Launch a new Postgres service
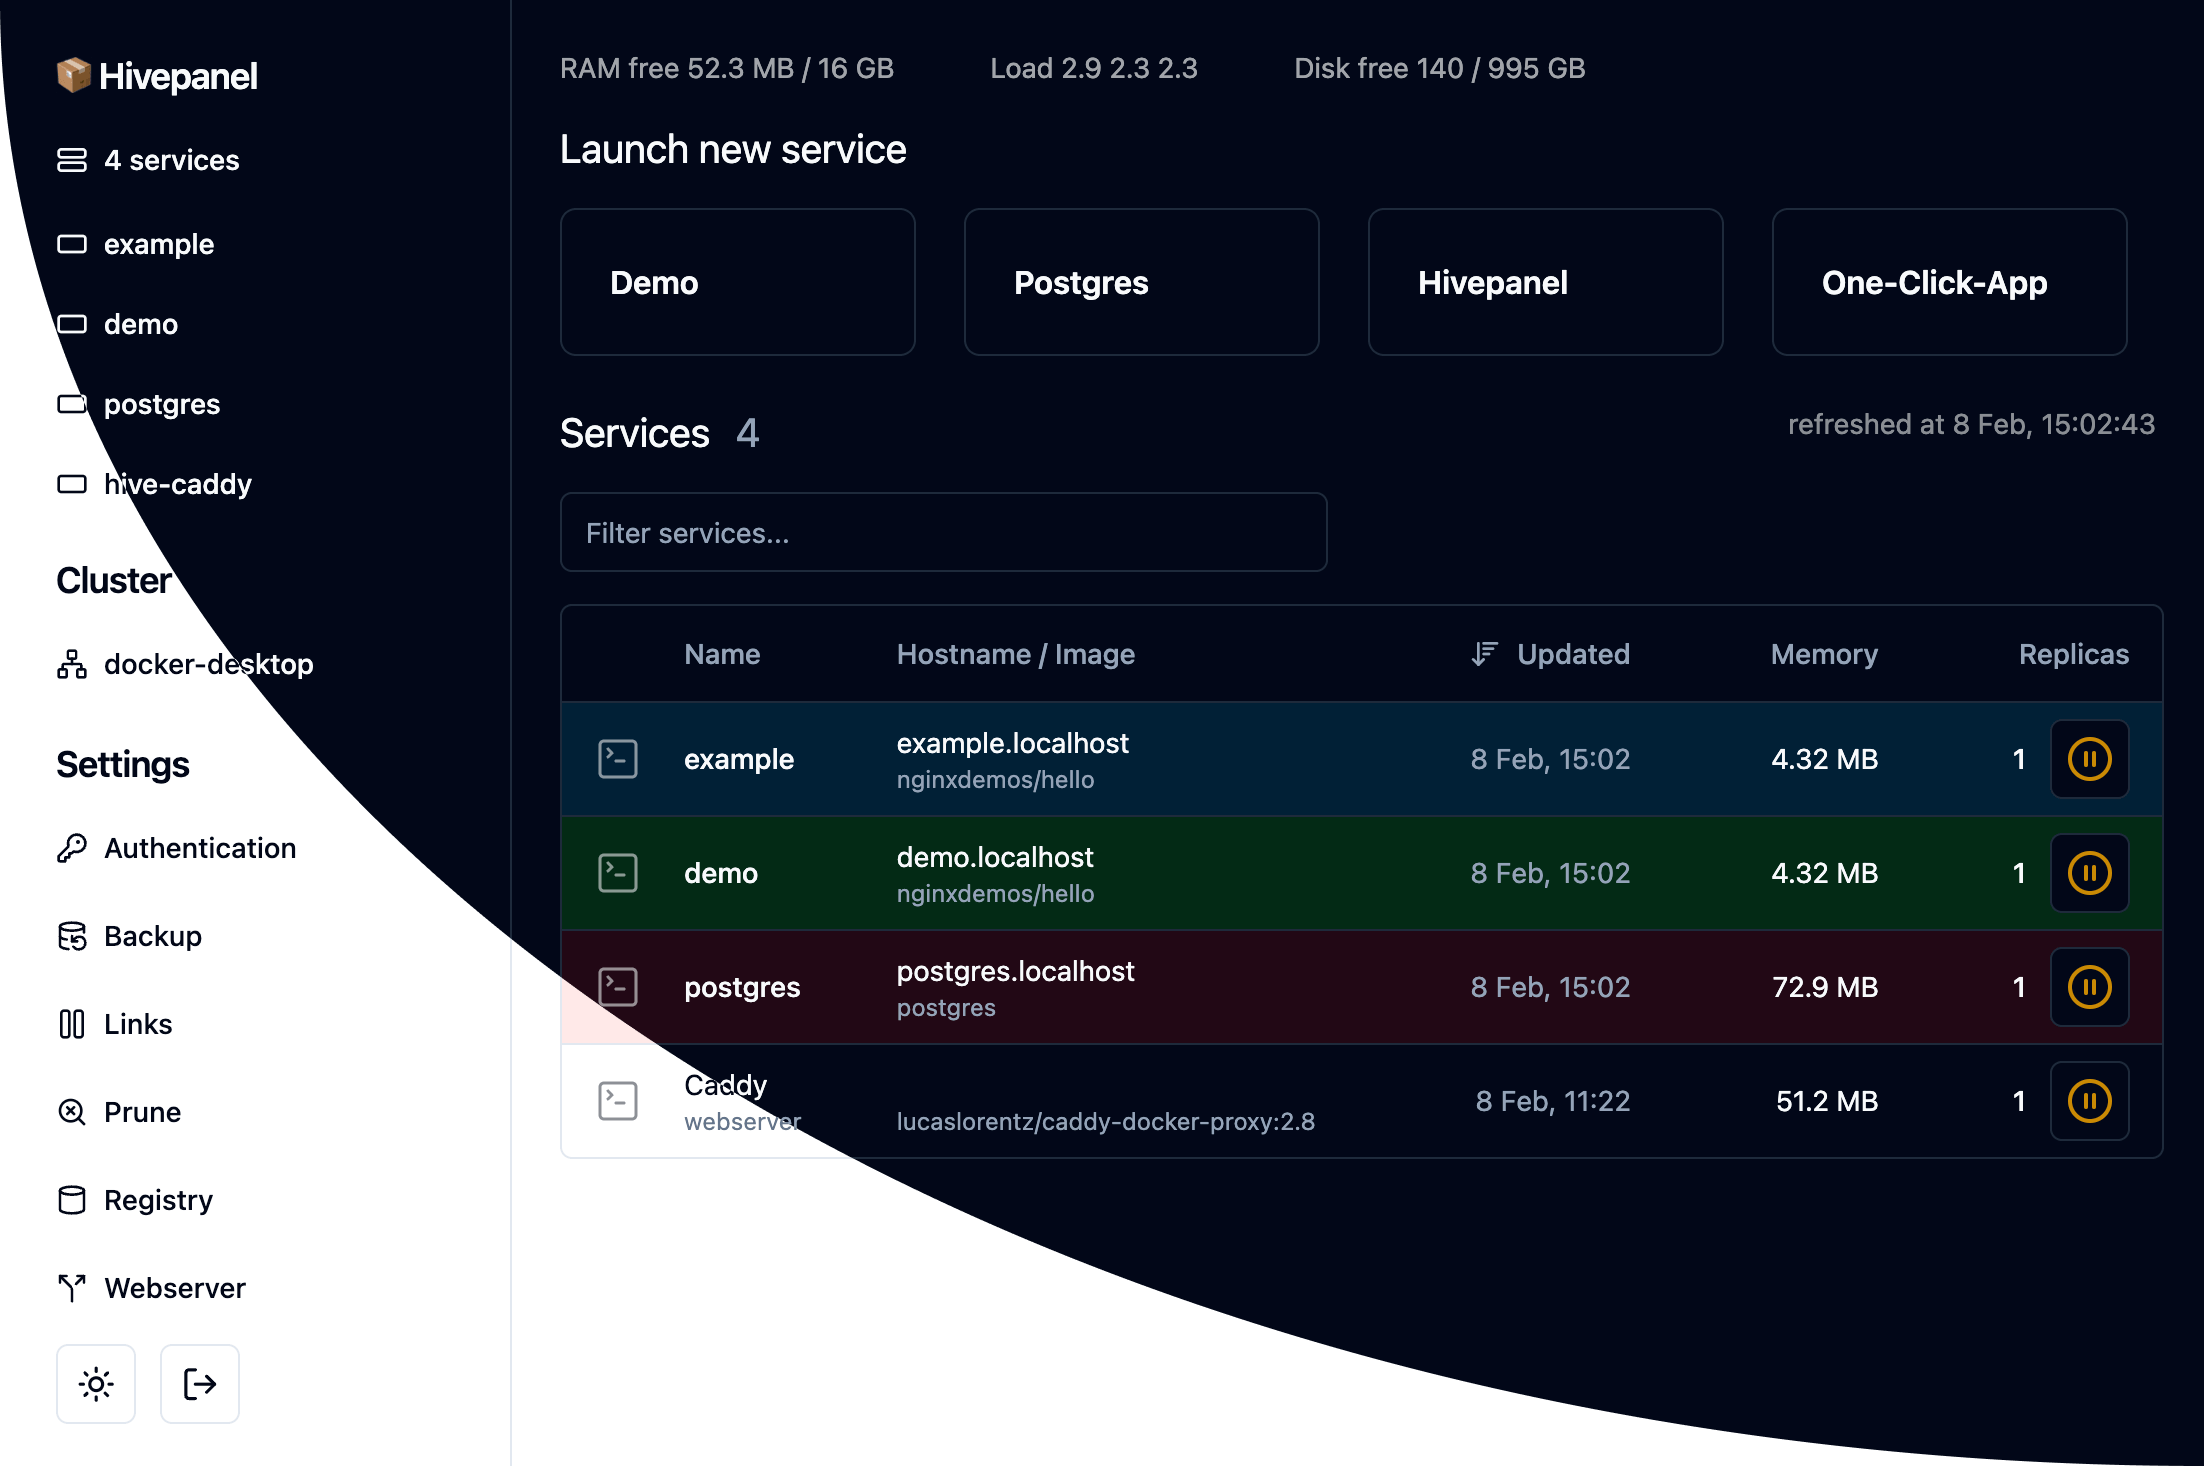Viewport: 2204px width, 1466px height. click(1141, 282)
